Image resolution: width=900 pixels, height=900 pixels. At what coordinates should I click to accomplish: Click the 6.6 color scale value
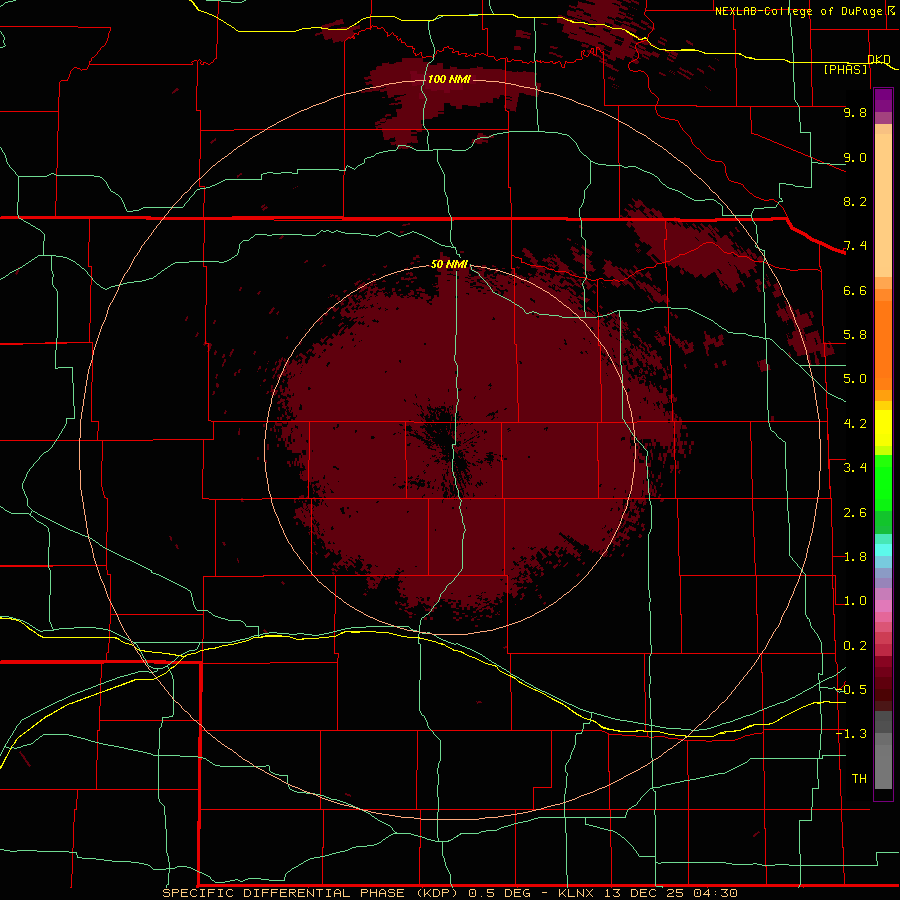point(855,290)
